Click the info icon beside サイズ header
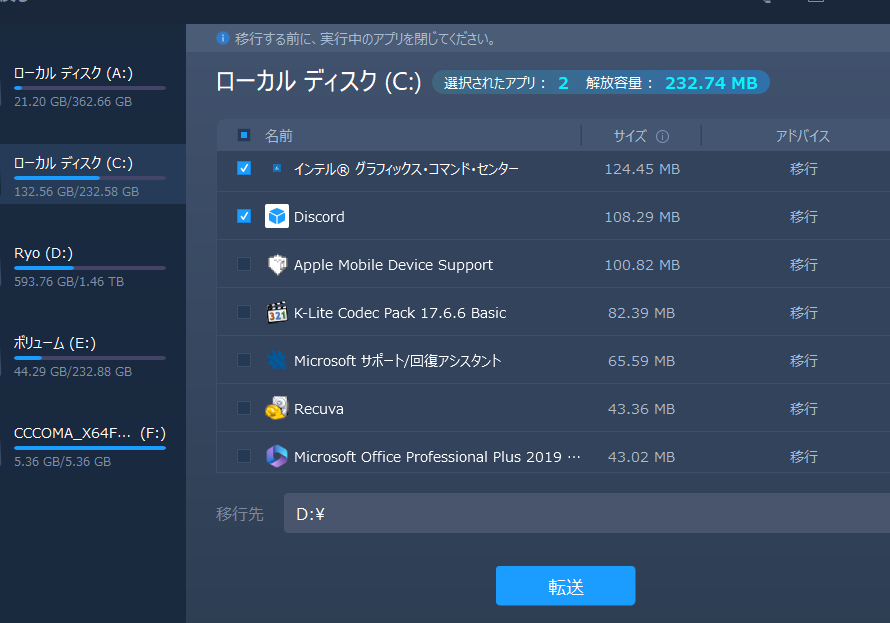 [662, 137]
